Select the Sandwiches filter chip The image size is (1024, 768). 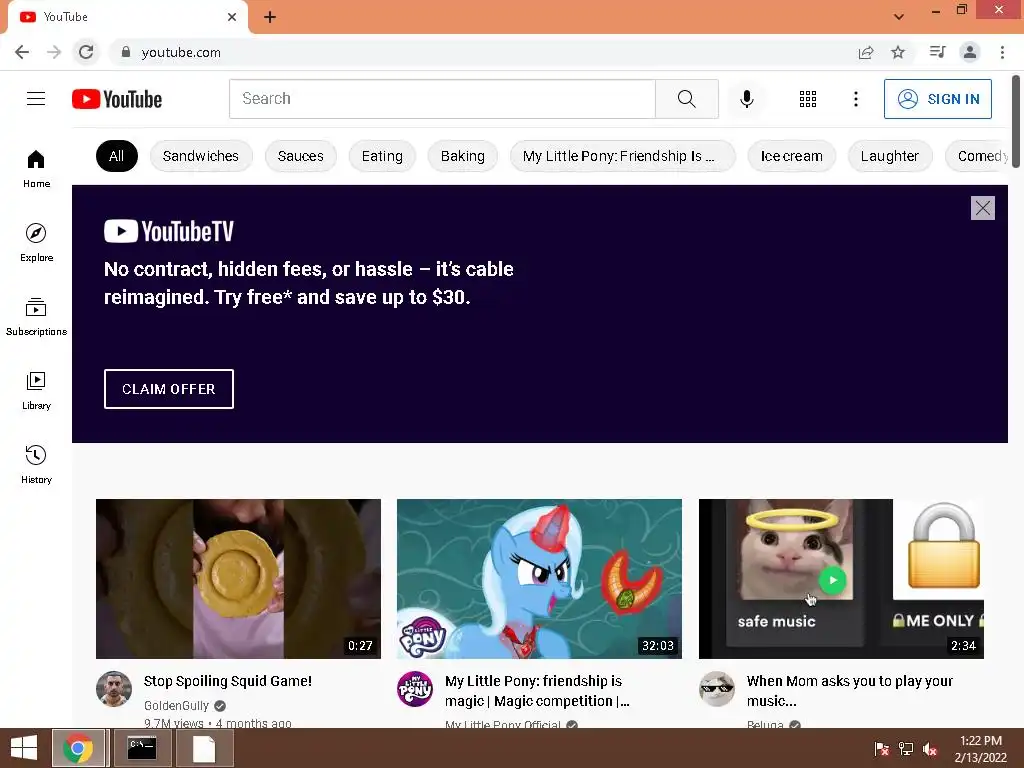coord(200,156)
